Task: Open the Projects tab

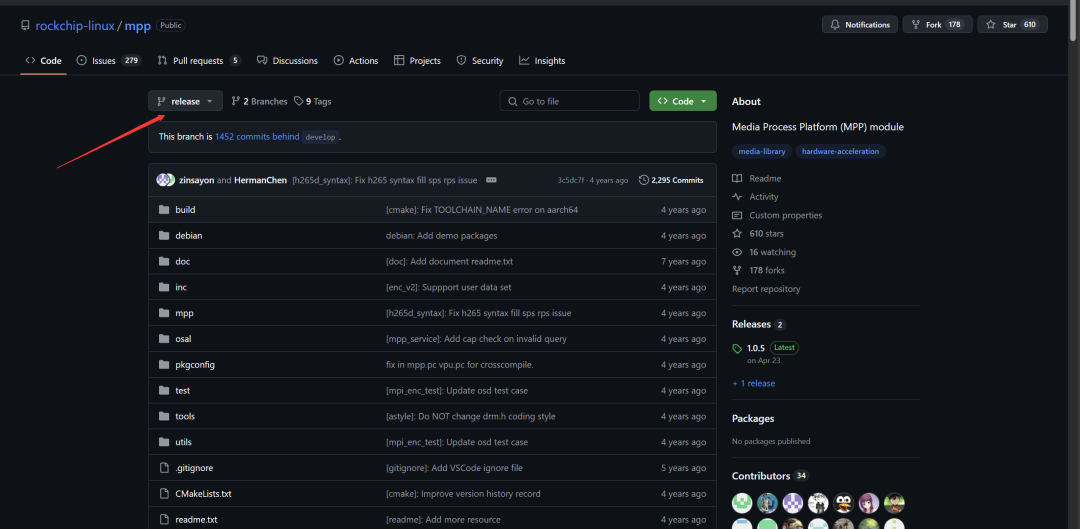Action: coord(417,61)
